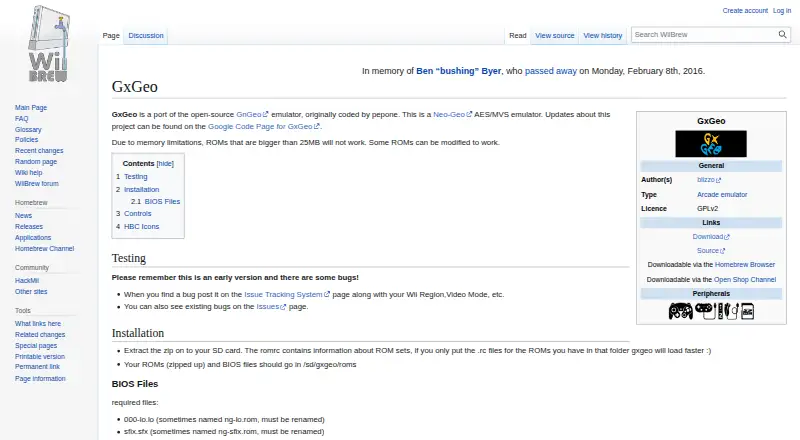The image size is (800, 440).
Task: Open the GxGeo logo image in infobox
Action: [711, 144]
